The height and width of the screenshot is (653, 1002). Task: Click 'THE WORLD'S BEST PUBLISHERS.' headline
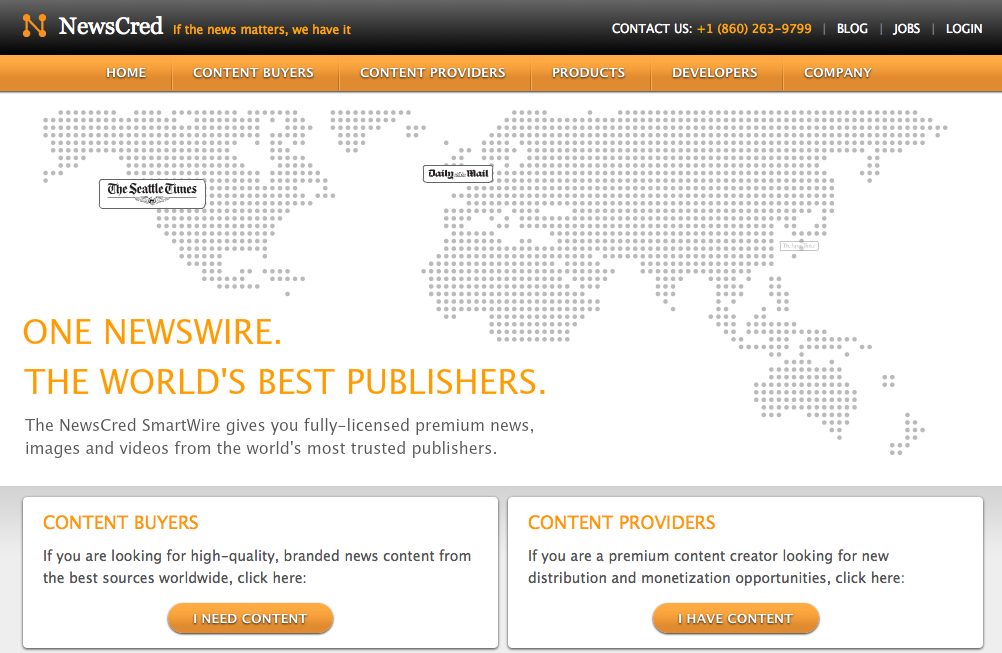pos(285,382)
